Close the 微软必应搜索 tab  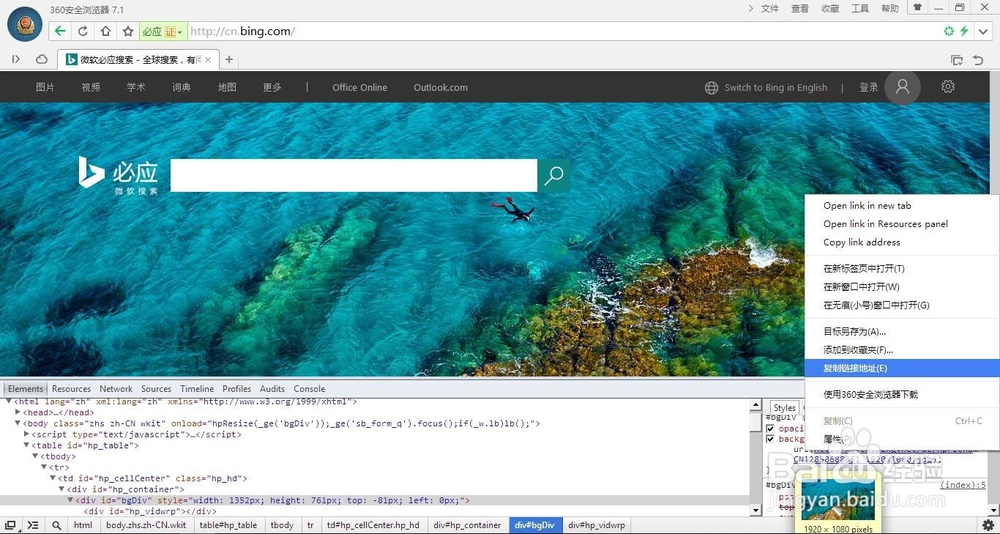pyautogui.click(x=208, y=59)
